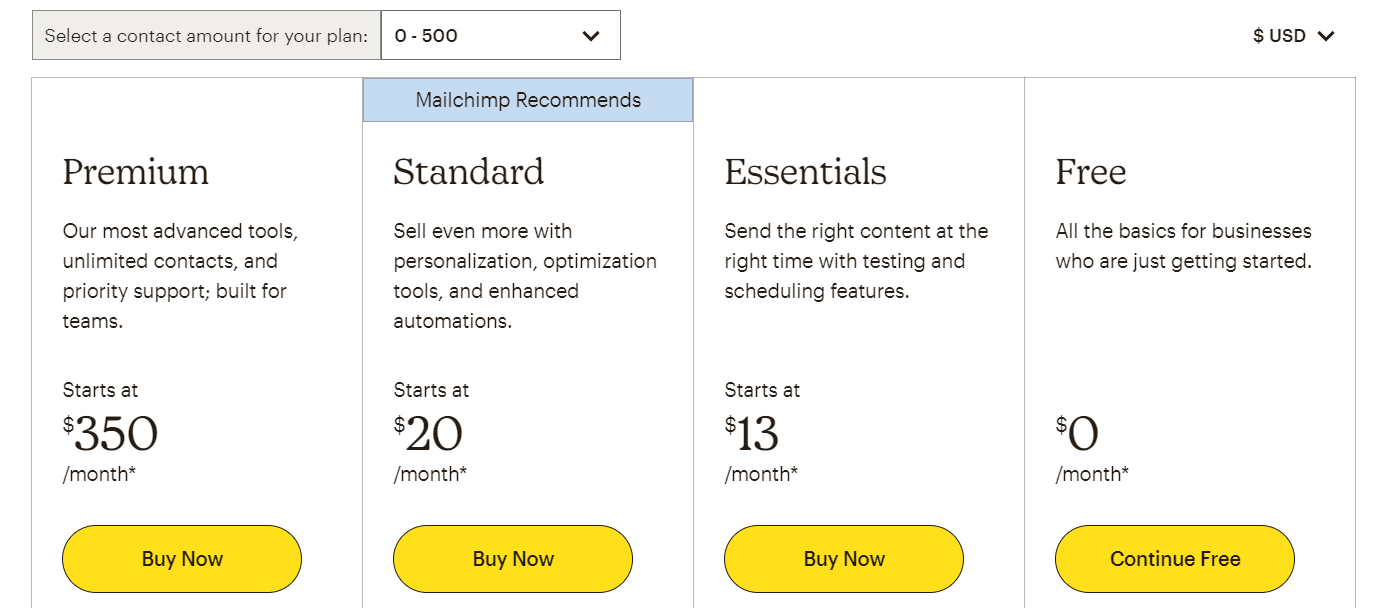
Task: Click the $20 Standard price
Action: click(x=428, y=433)
